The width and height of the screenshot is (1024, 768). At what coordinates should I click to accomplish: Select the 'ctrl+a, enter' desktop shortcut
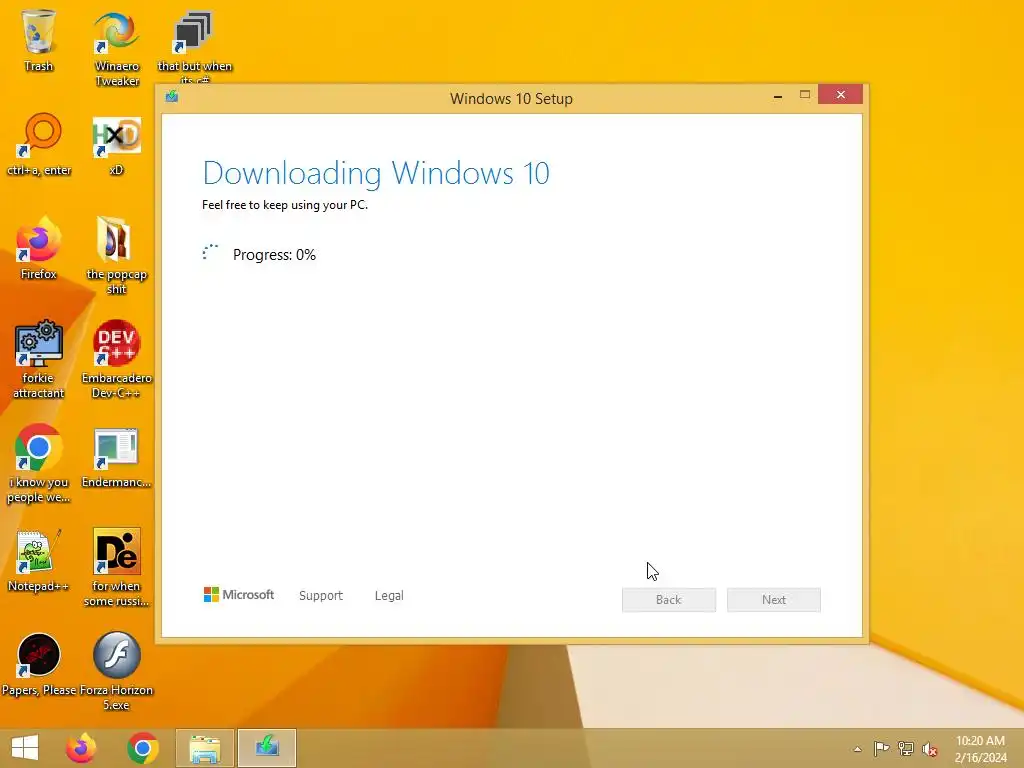click(x=39, y=144)
